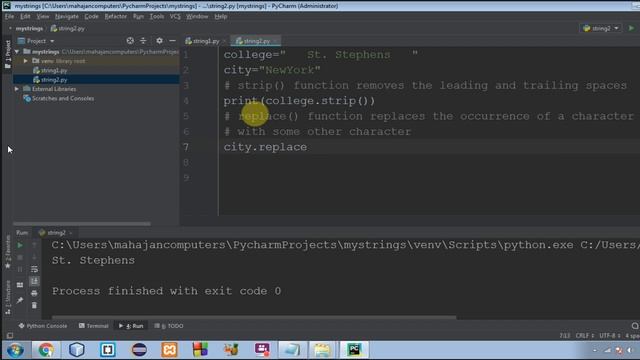Open the Terminal tool window
The image size is (640, 360).
(93, 326)
